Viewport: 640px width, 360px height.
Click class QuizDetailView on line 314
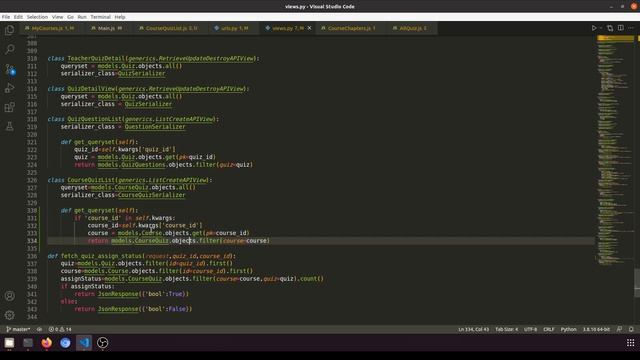tap(148, 89)
